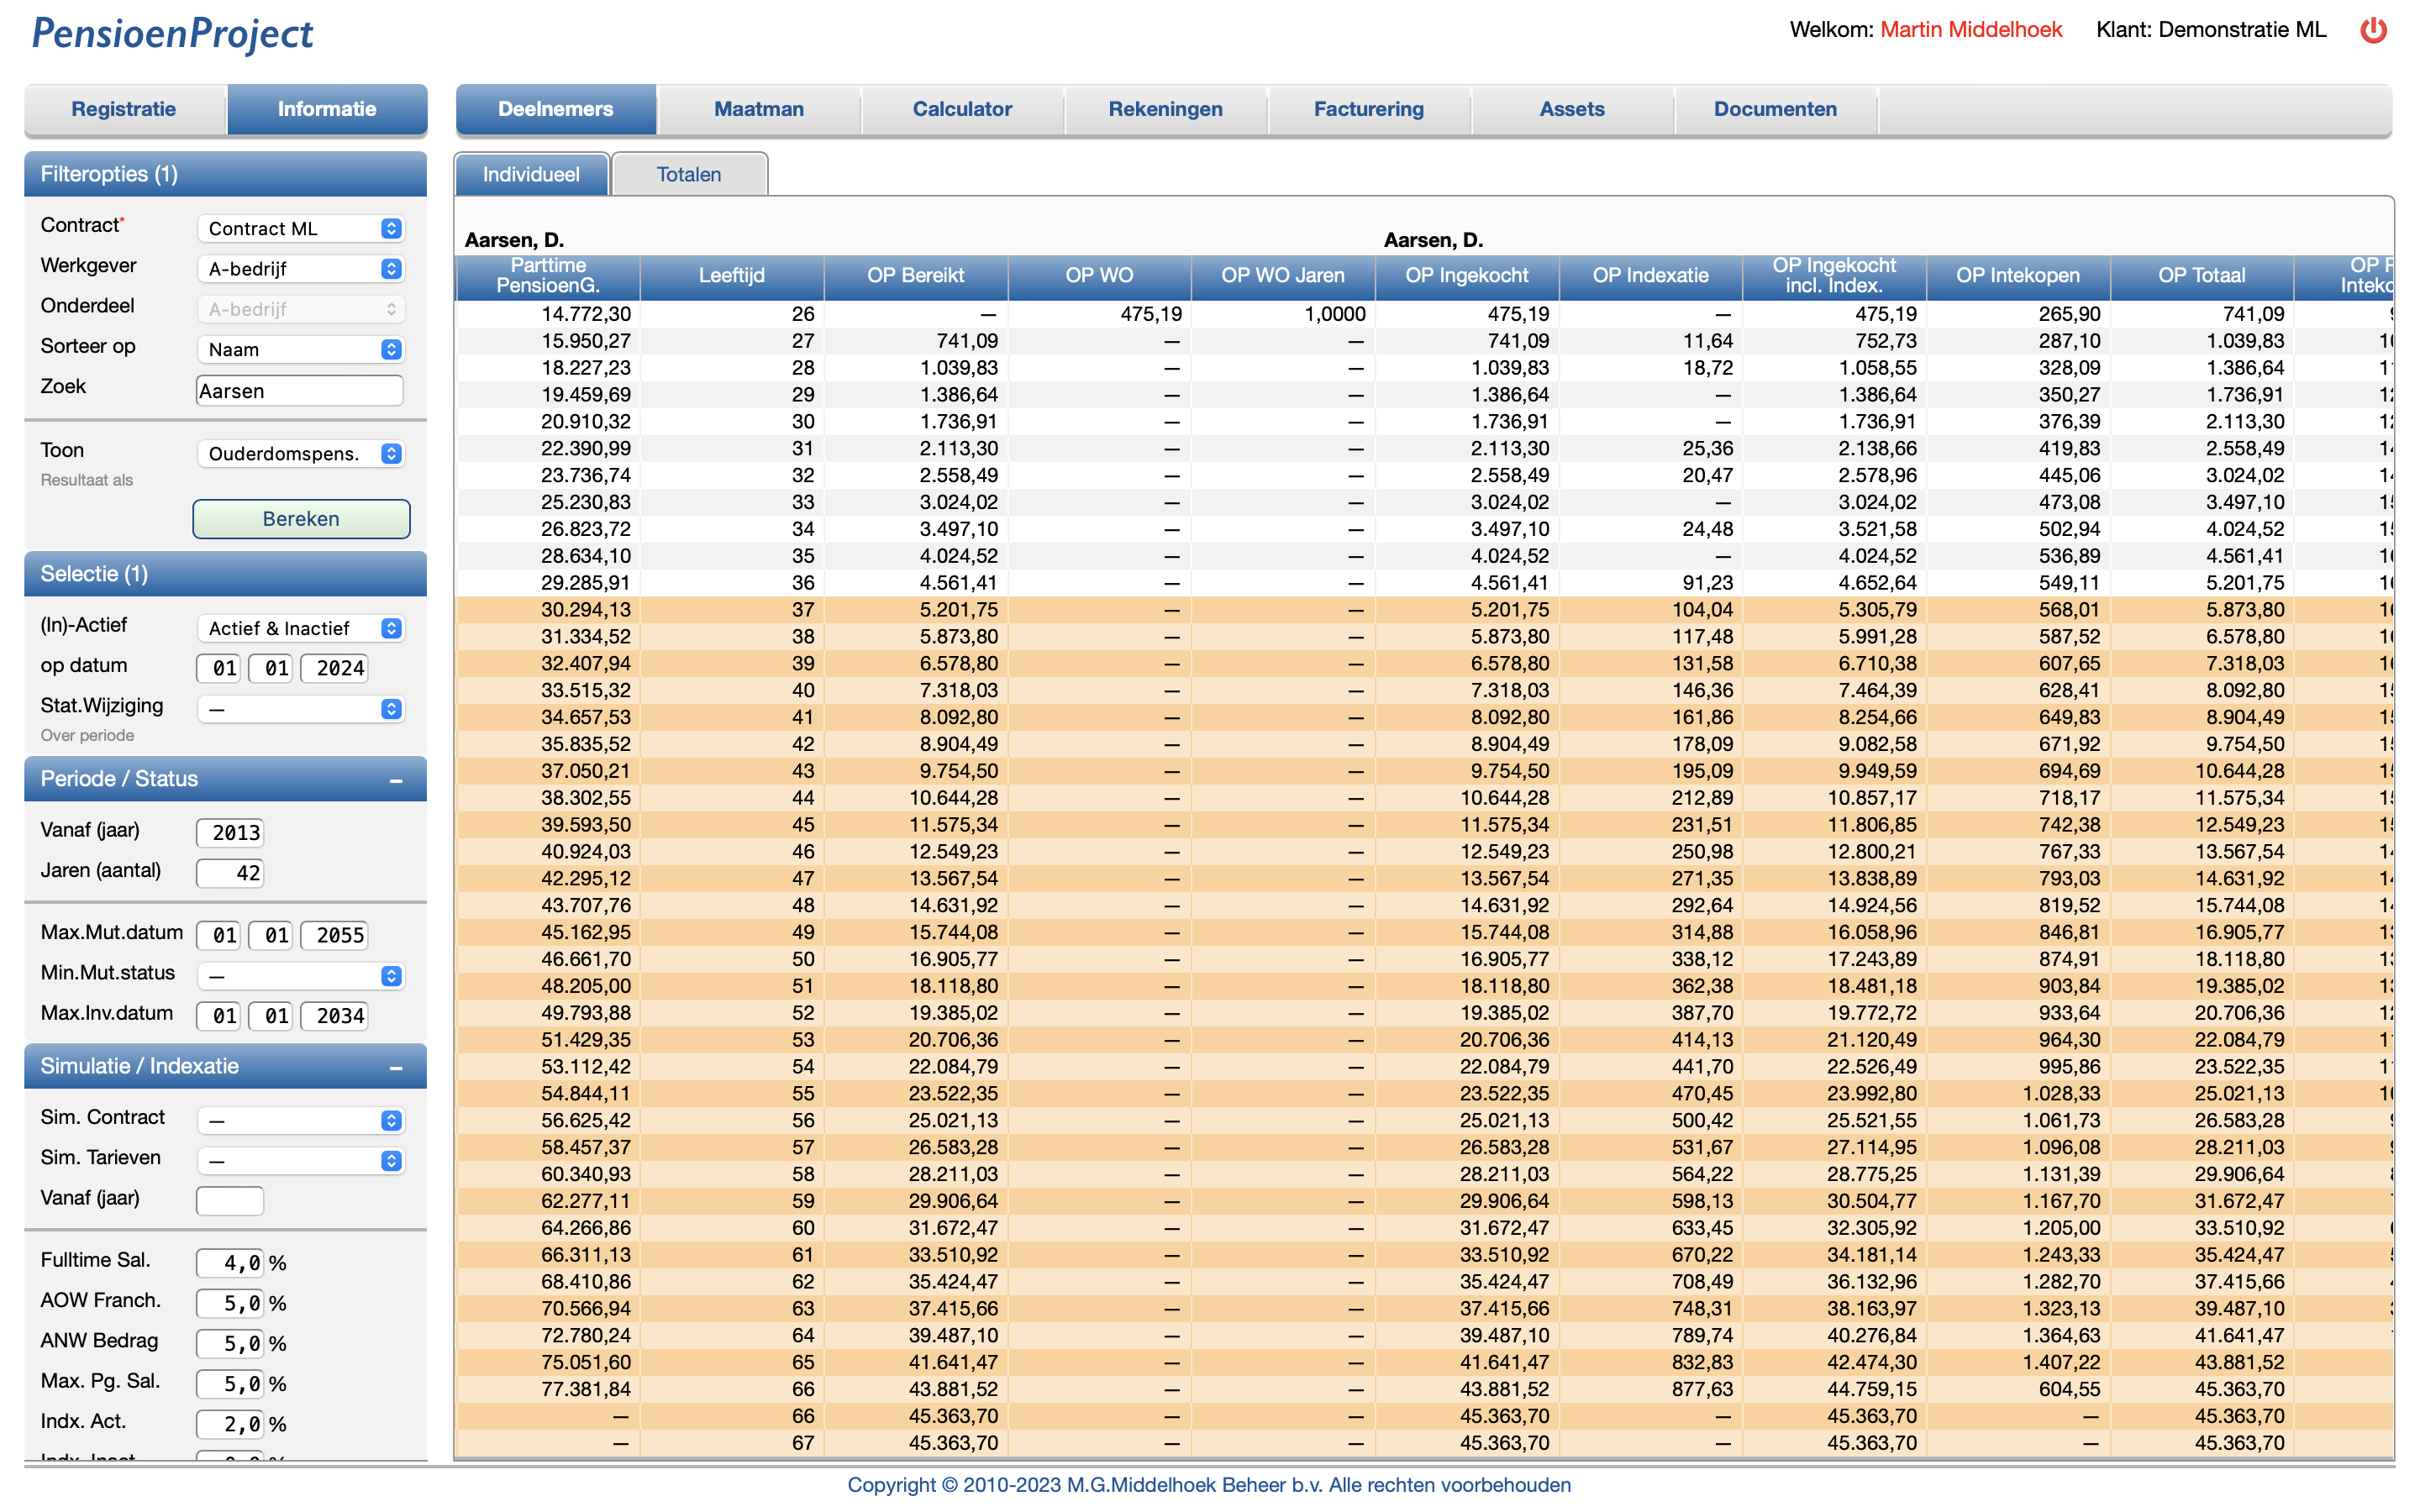The image size is (2420, 1512).
Task: Switch to the Registratie tab
Action: coord(124,109)
